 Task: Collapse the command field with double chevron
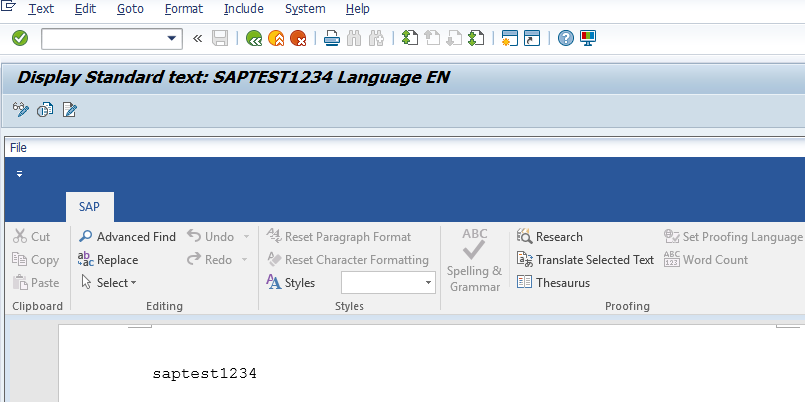[x=197, y=39]
